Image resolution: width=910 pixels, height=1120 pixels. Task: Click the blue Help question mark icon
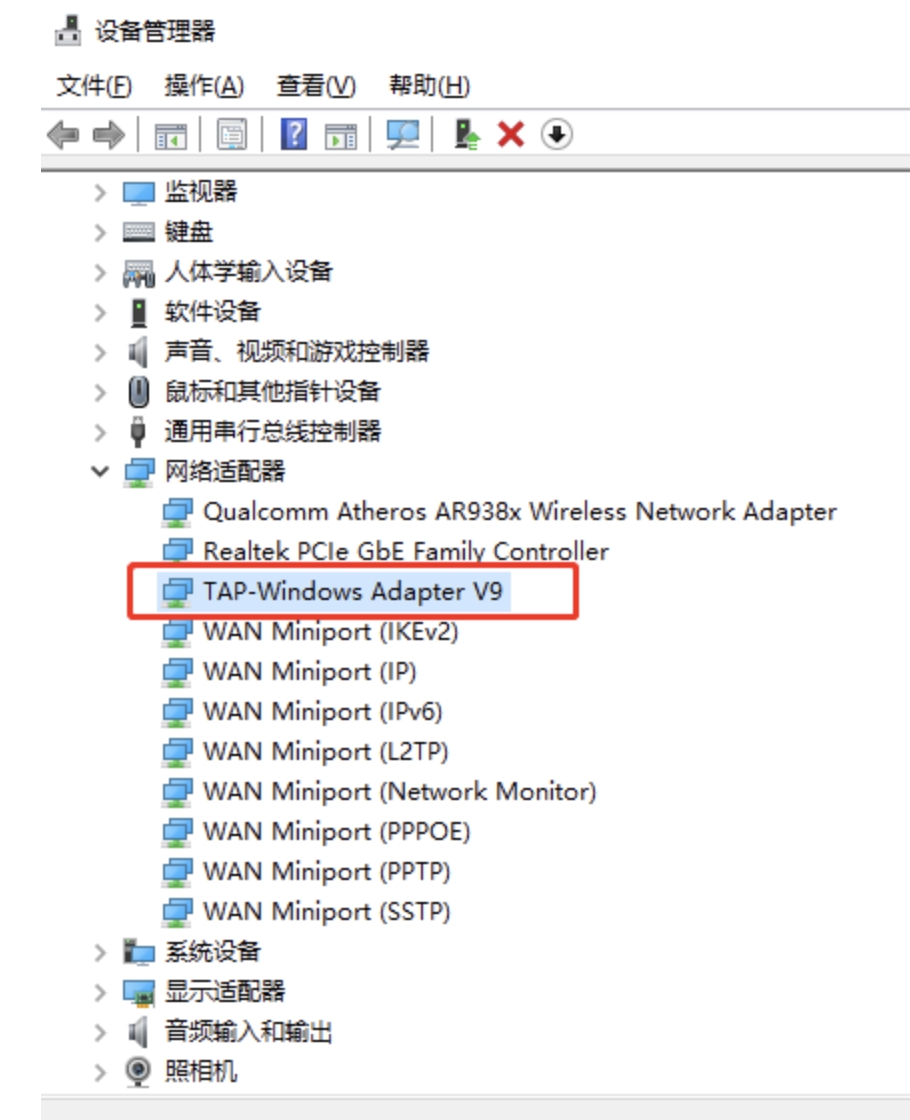294,134
